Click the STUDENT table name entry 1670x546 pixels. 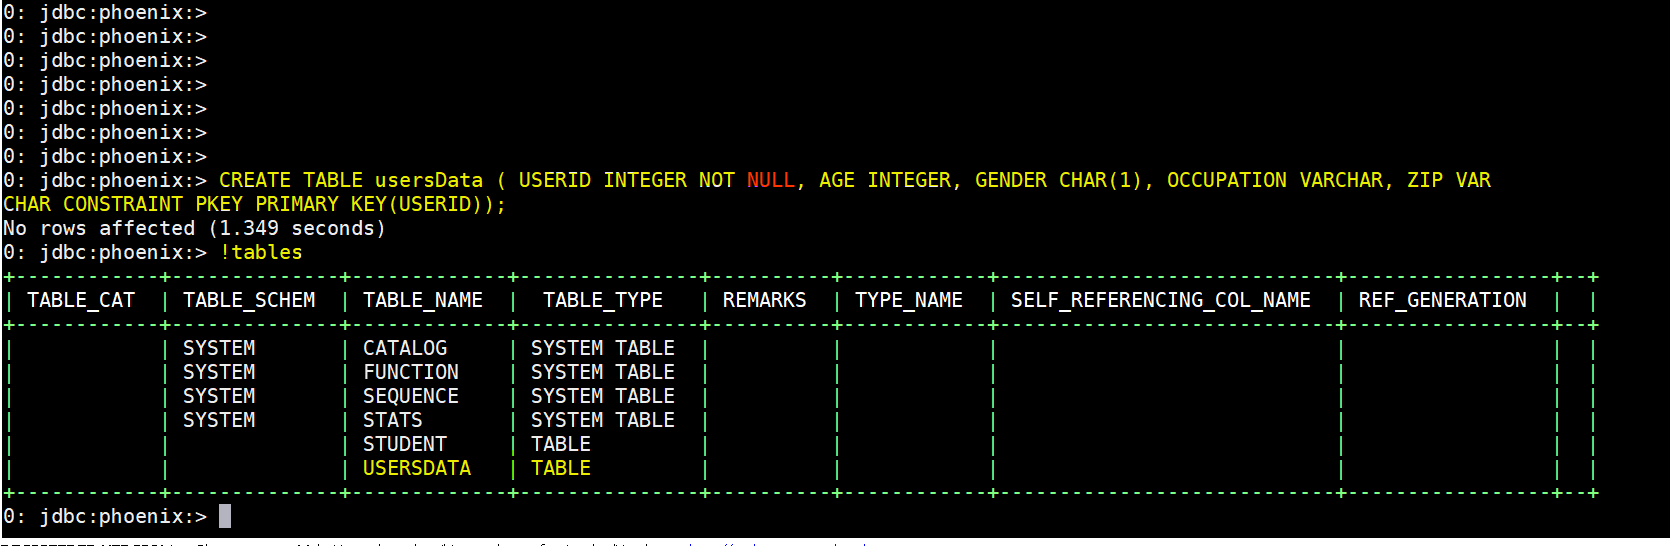(x=404, y=444)
